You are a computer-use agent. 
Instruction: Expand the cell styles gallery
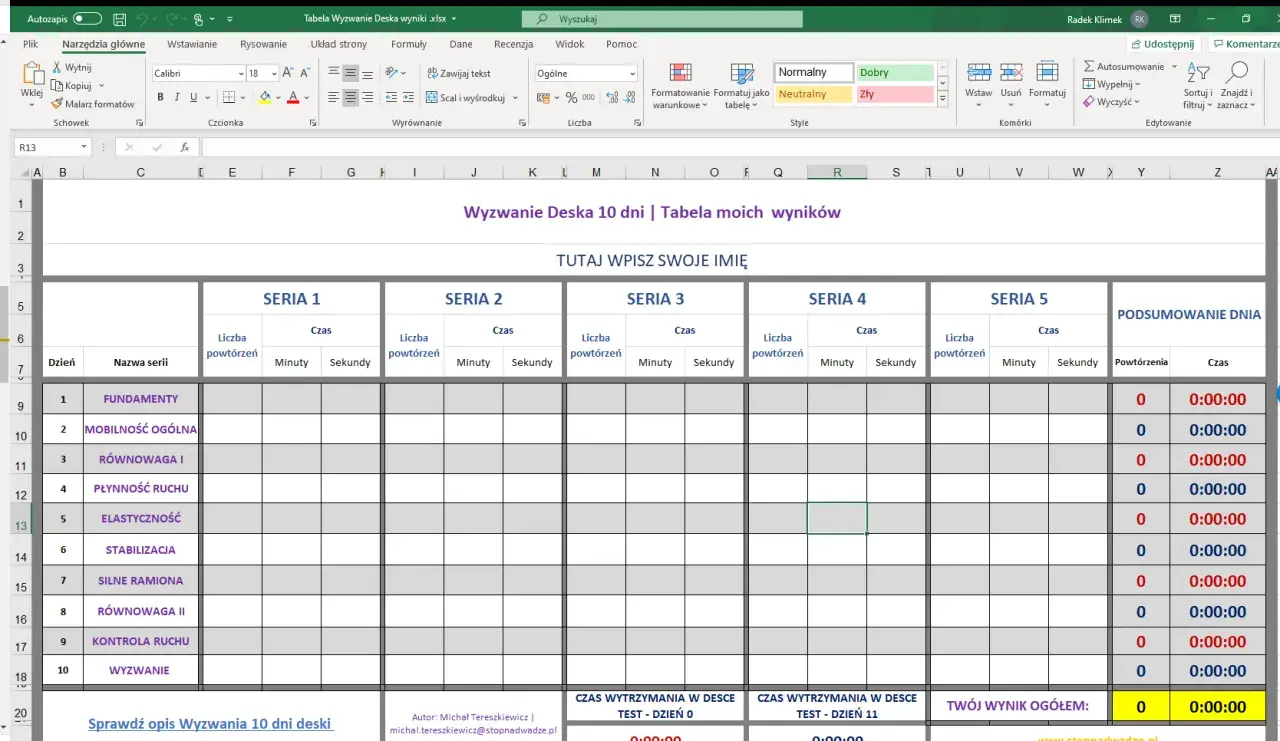[942, 100]
